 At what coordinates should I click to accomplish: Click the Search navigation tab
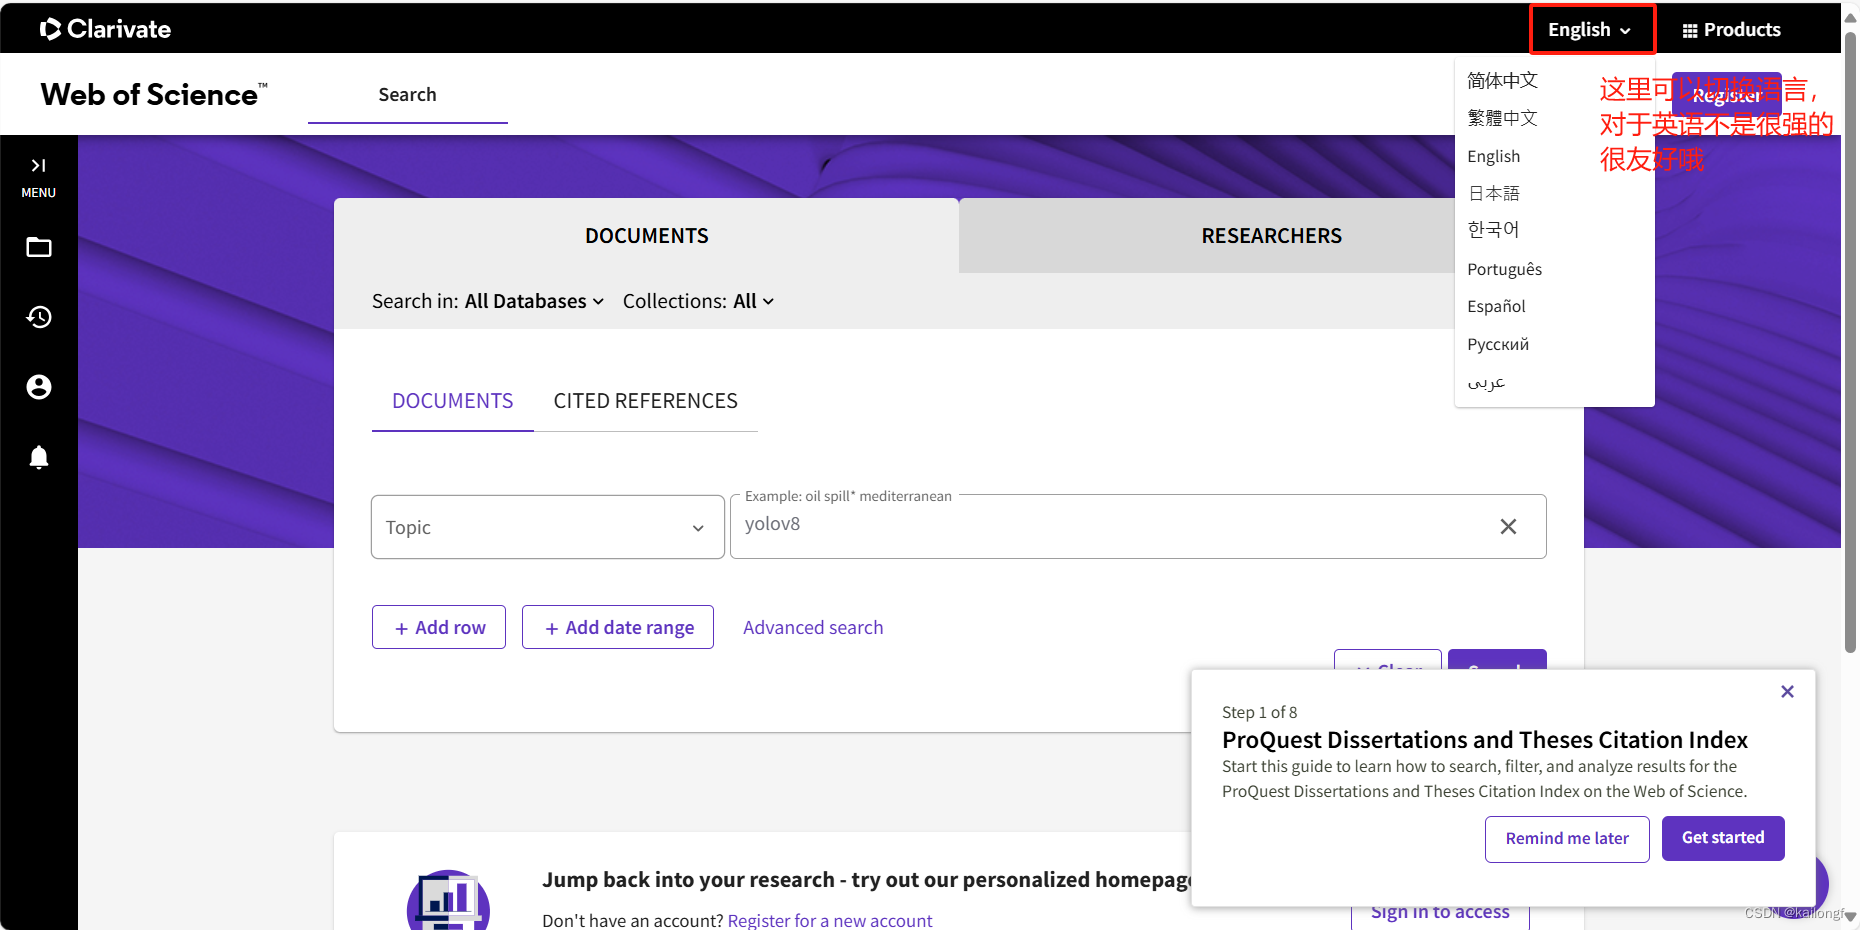(407, 95)
